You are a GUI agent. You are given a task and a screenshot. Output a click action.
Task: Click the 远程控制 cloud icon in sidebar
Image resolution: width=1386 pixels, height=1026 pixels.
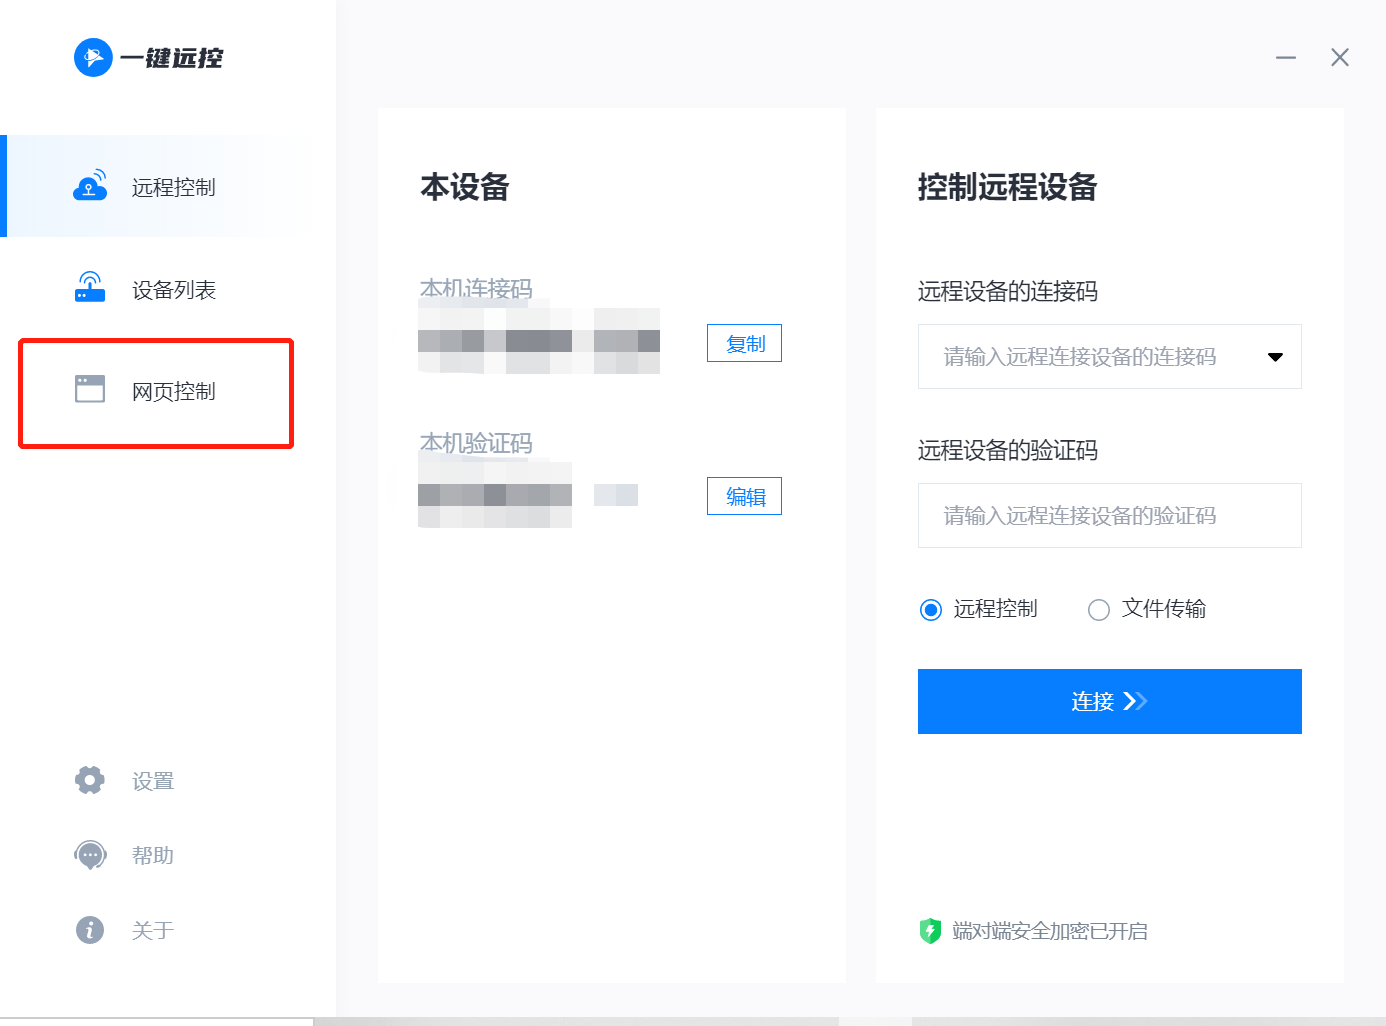[x=90, y=185]
